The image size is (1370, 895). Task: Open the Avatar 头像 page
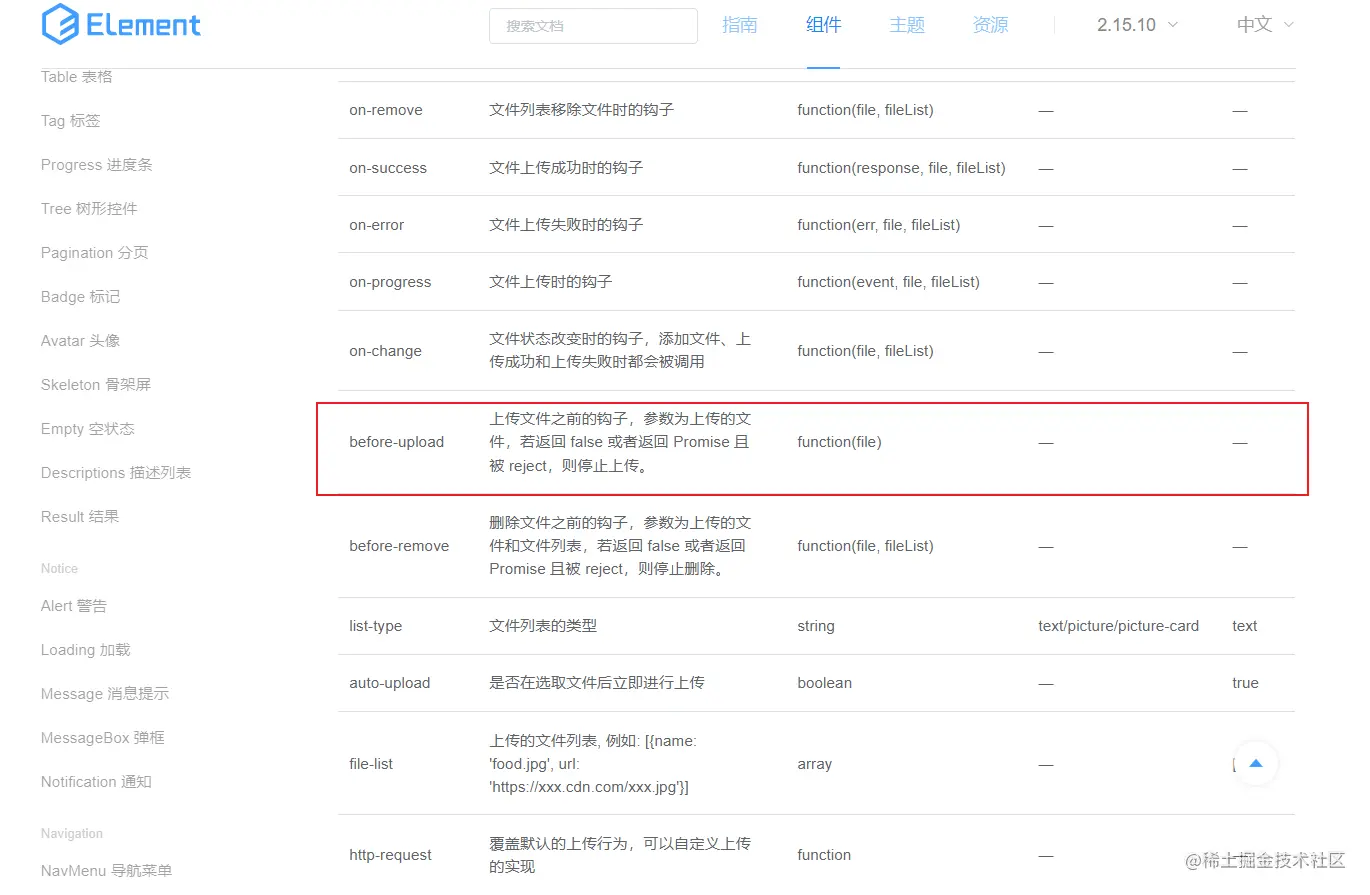tap(79, 340)
